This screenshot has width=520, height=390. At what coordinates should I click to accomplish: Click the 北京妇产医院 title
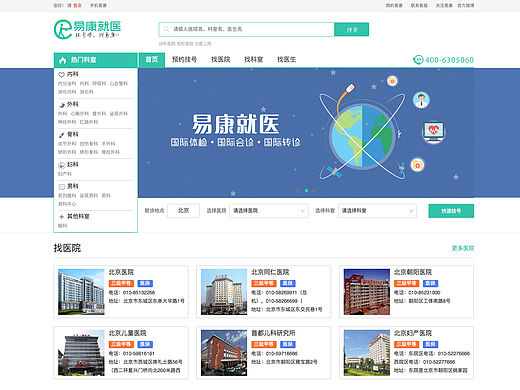pyautogui.click(x=413, y=333)
